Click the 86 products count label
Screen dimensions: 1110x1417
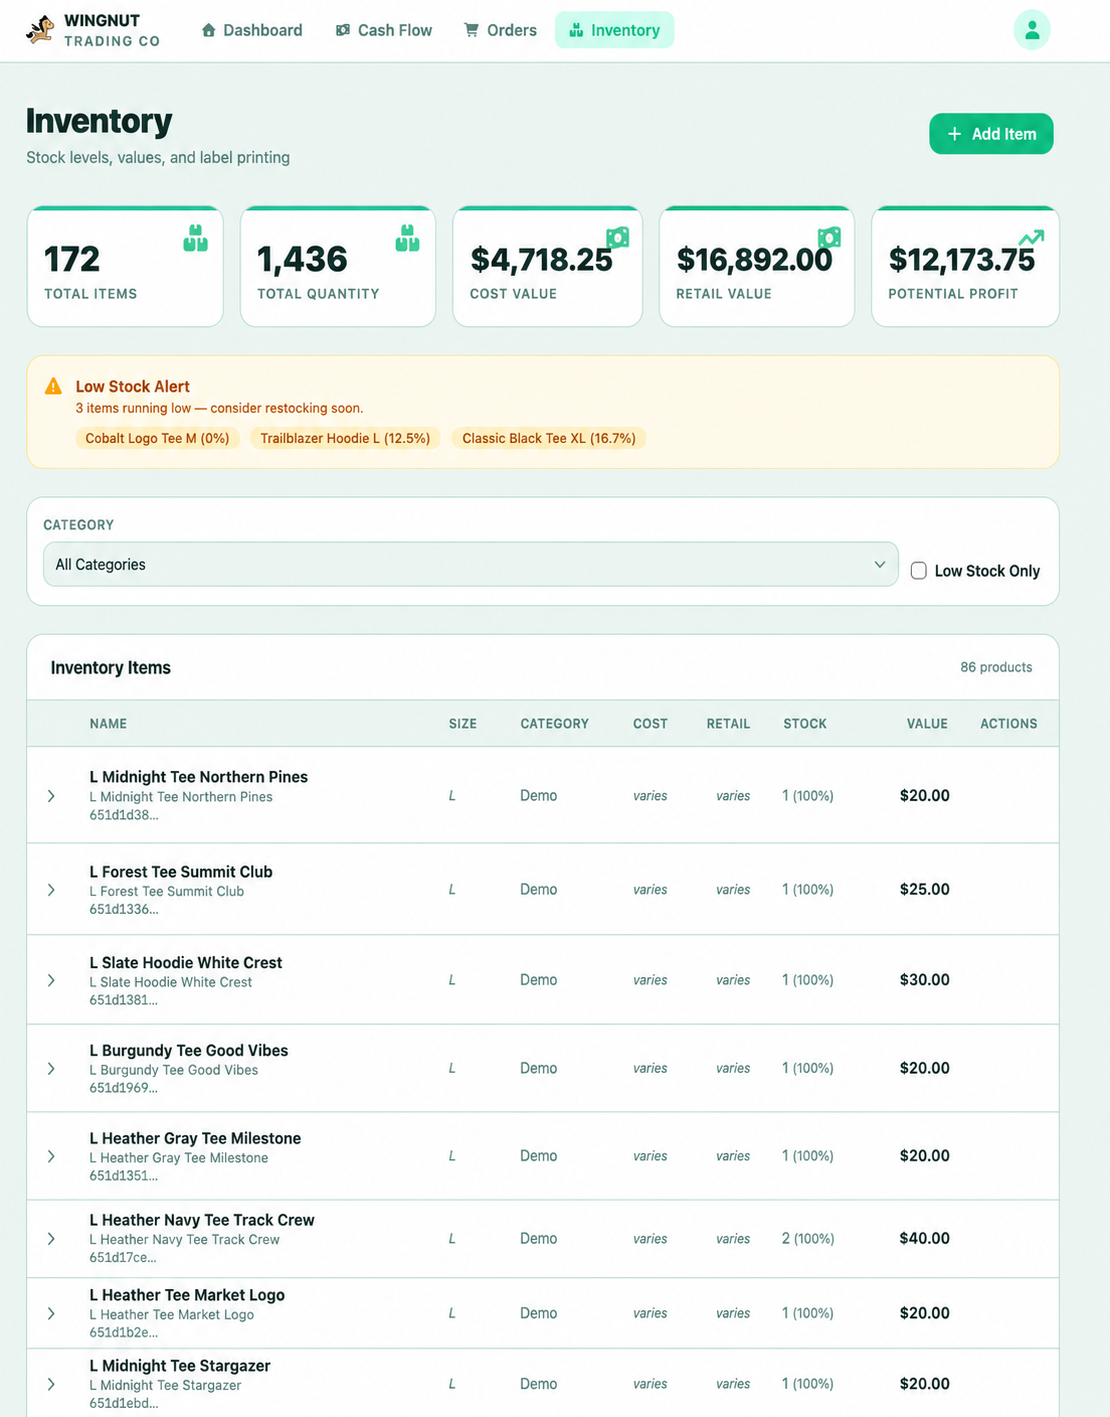tap(996, 667)
